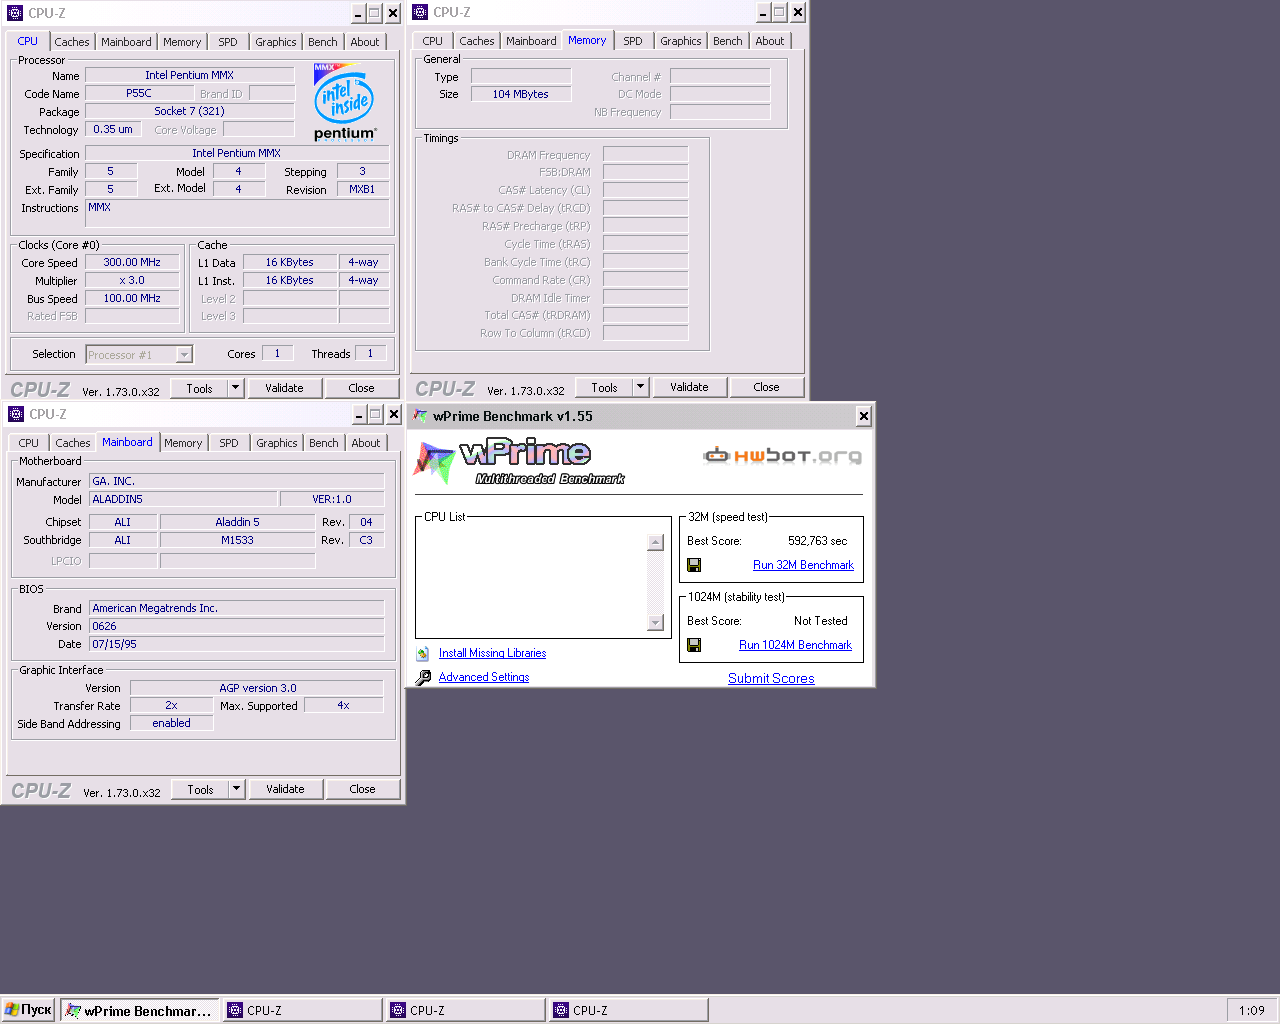Click Close button in Memory window
The height and width of the screenshot is (1024, 1280).
click(x=766, y=387)
